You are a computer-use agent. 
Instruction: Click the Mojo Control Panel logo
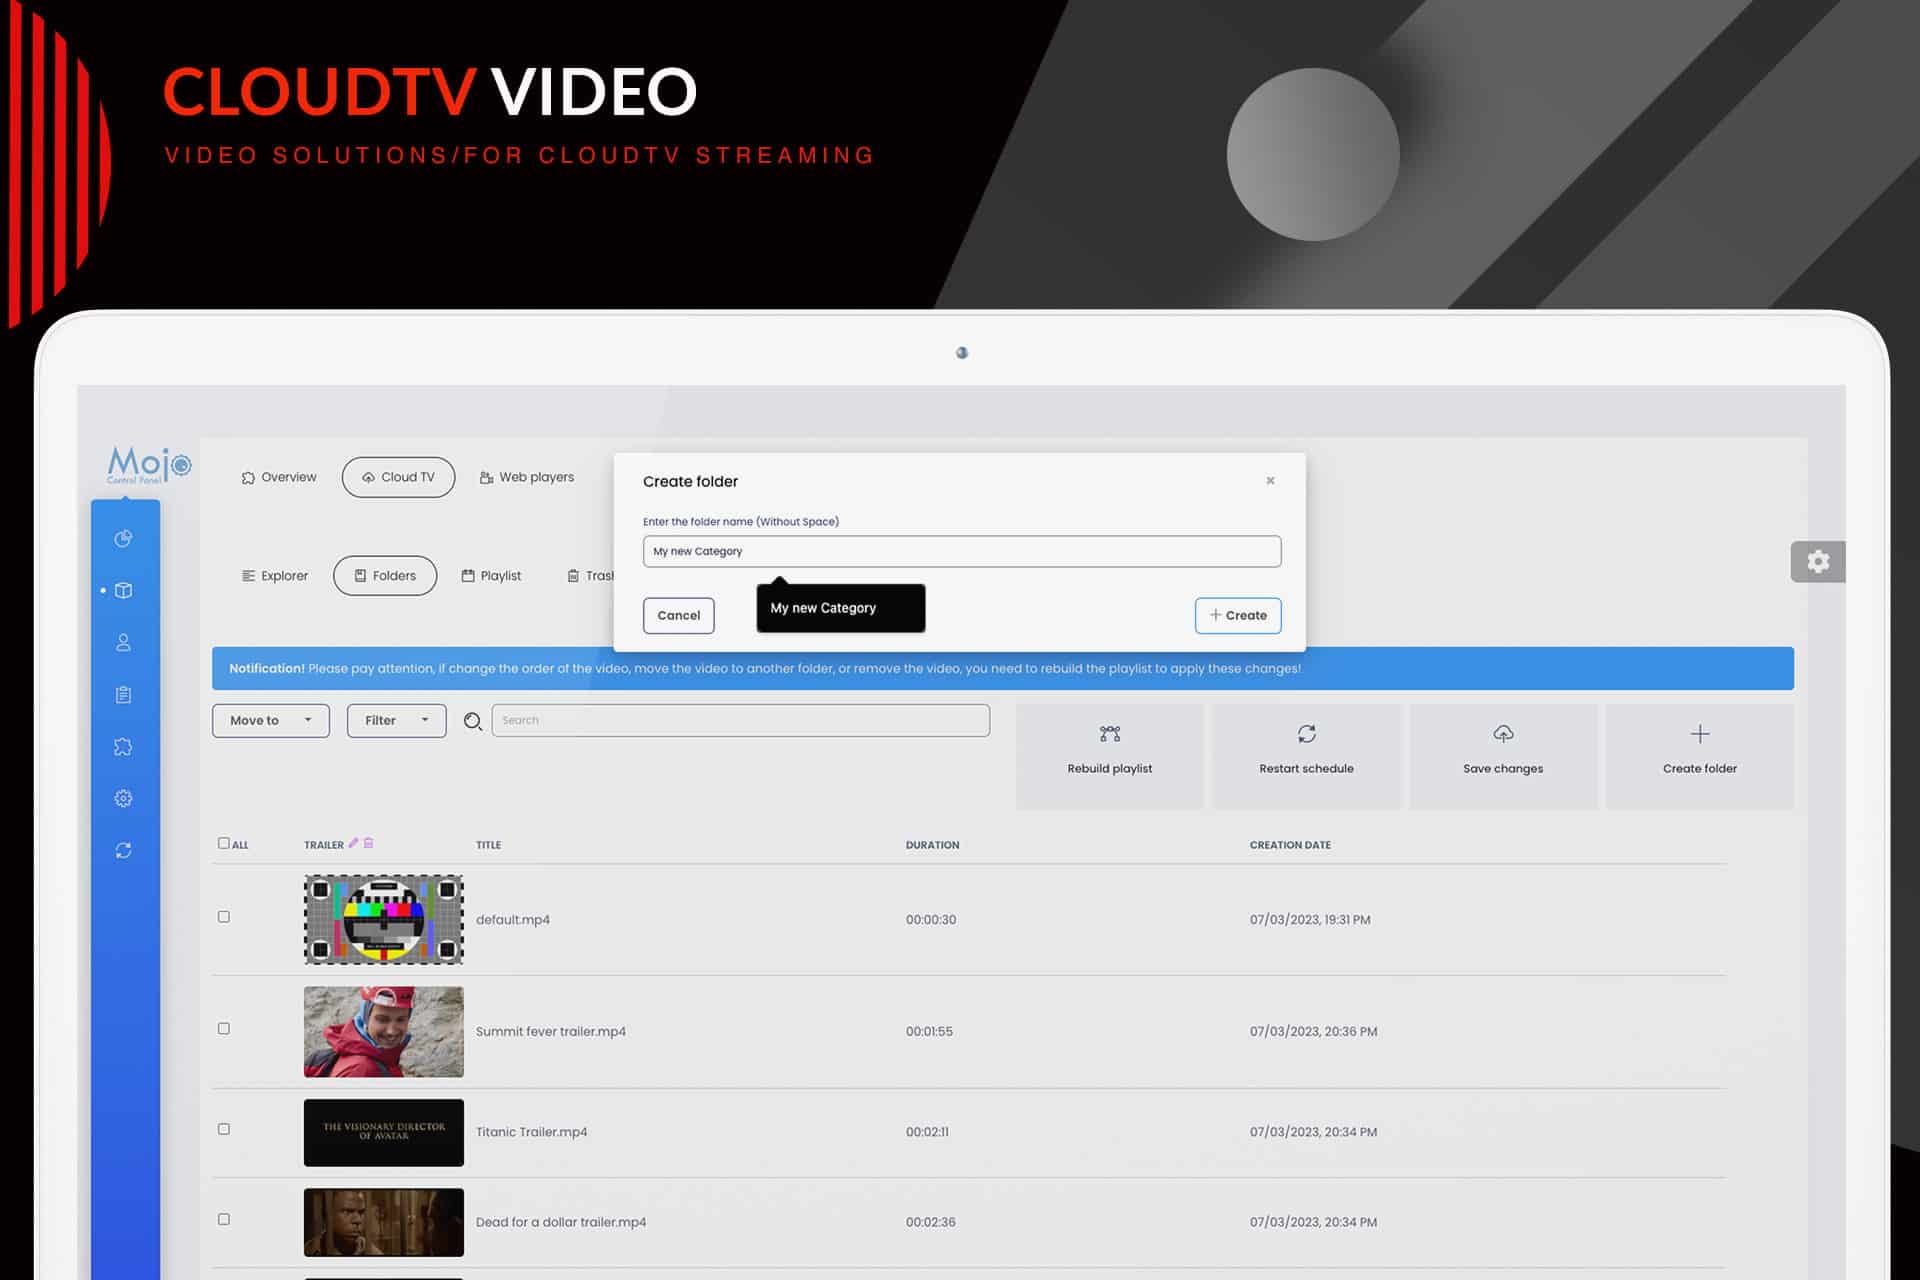[148, 465]
